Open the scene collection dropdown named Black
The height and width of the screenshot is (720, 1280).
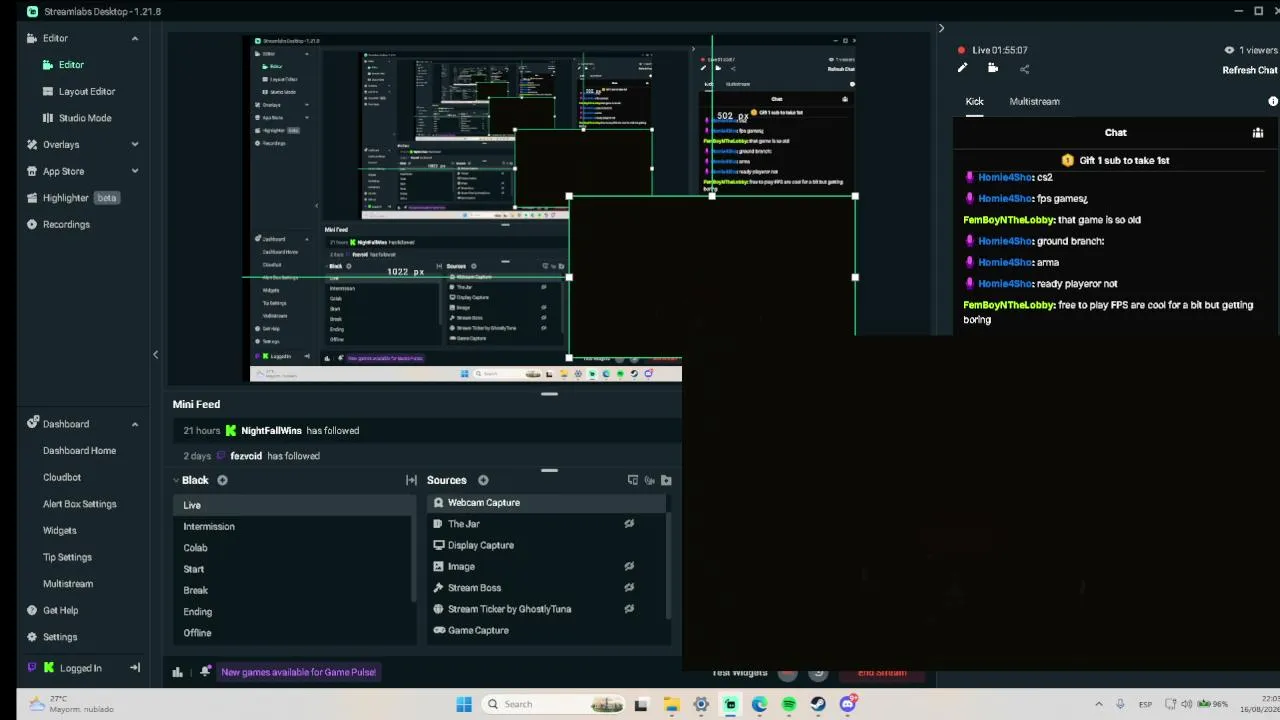190,480
